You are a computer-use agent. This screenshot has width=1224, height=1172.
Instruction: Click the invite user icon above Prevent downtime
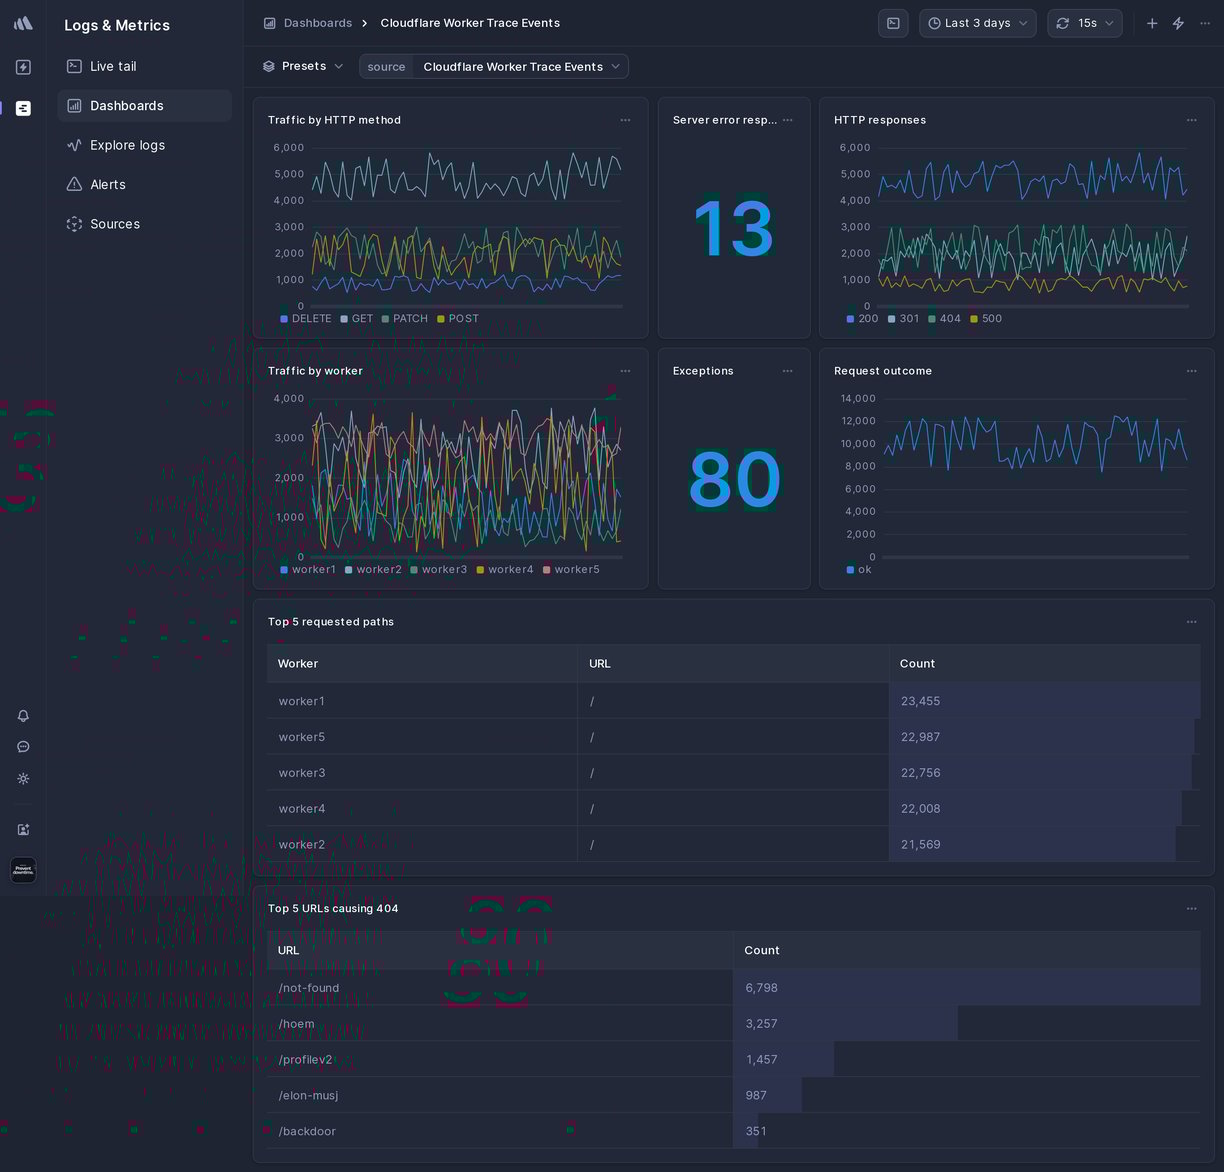[23, 829]
